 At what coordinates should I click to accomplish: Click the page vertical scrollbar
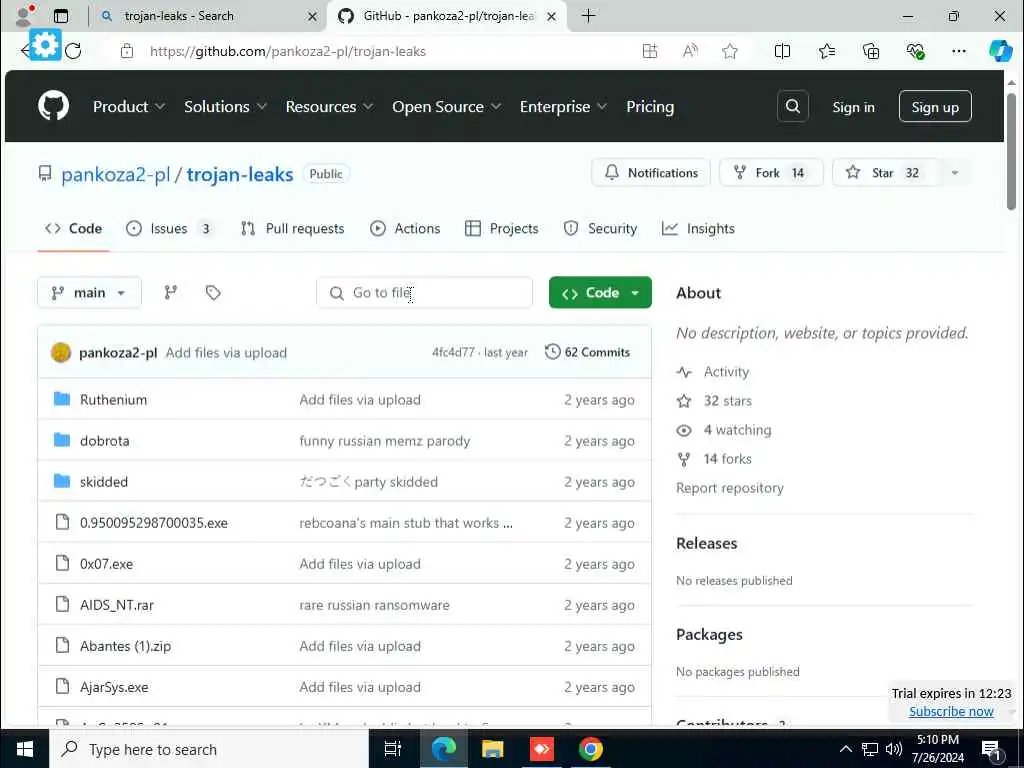1011,152
